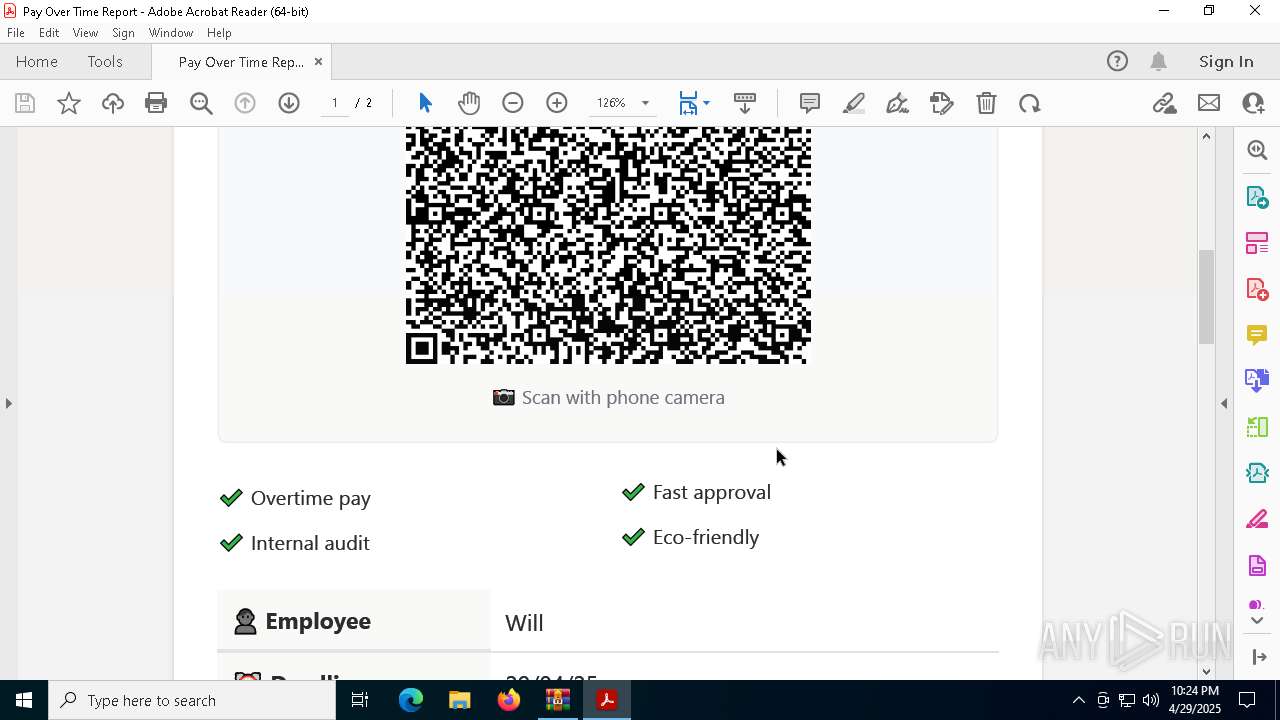Select the Highlight text tool
1280x720 pixels.
(x=854, y=103)
